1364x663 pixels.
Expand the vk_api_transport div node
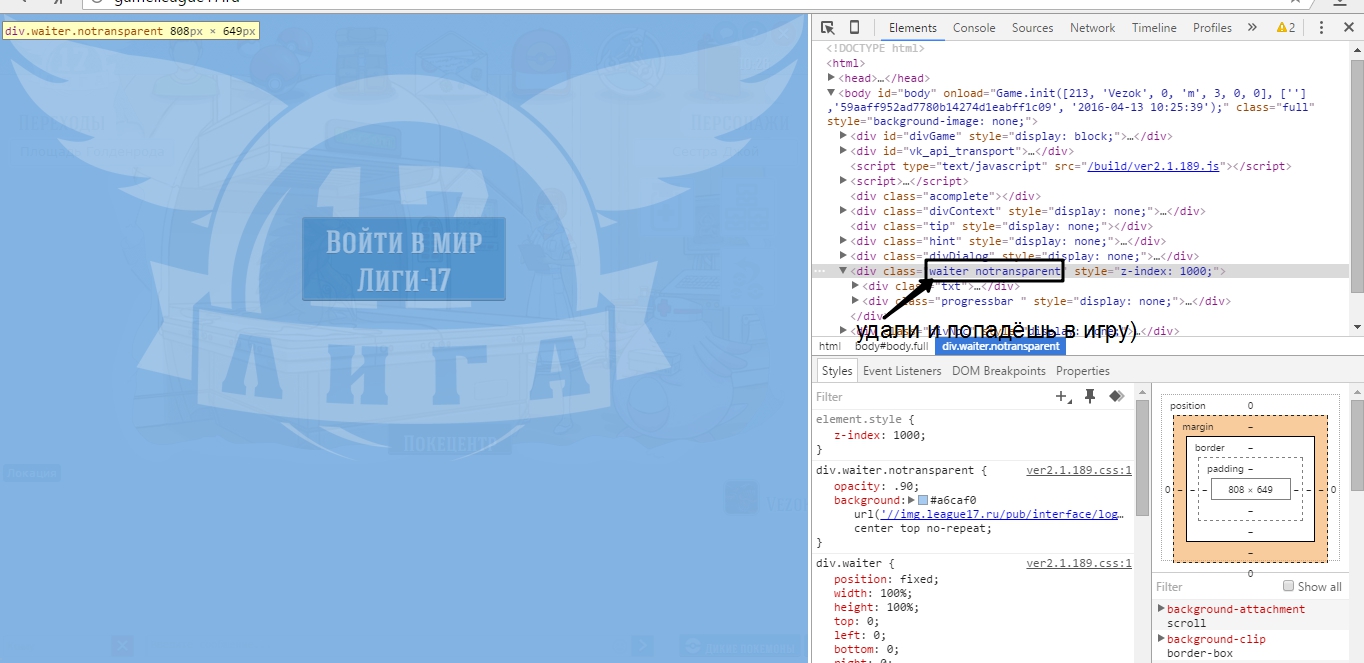pyautogui.click(x=843, y=151)
